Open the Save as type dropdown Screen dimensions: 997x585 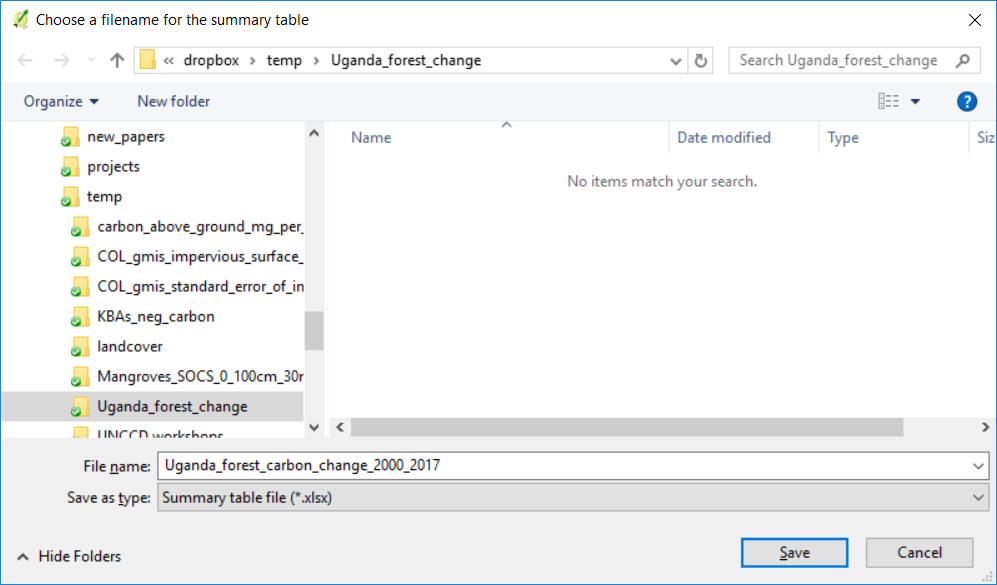(x=572, y=497)
